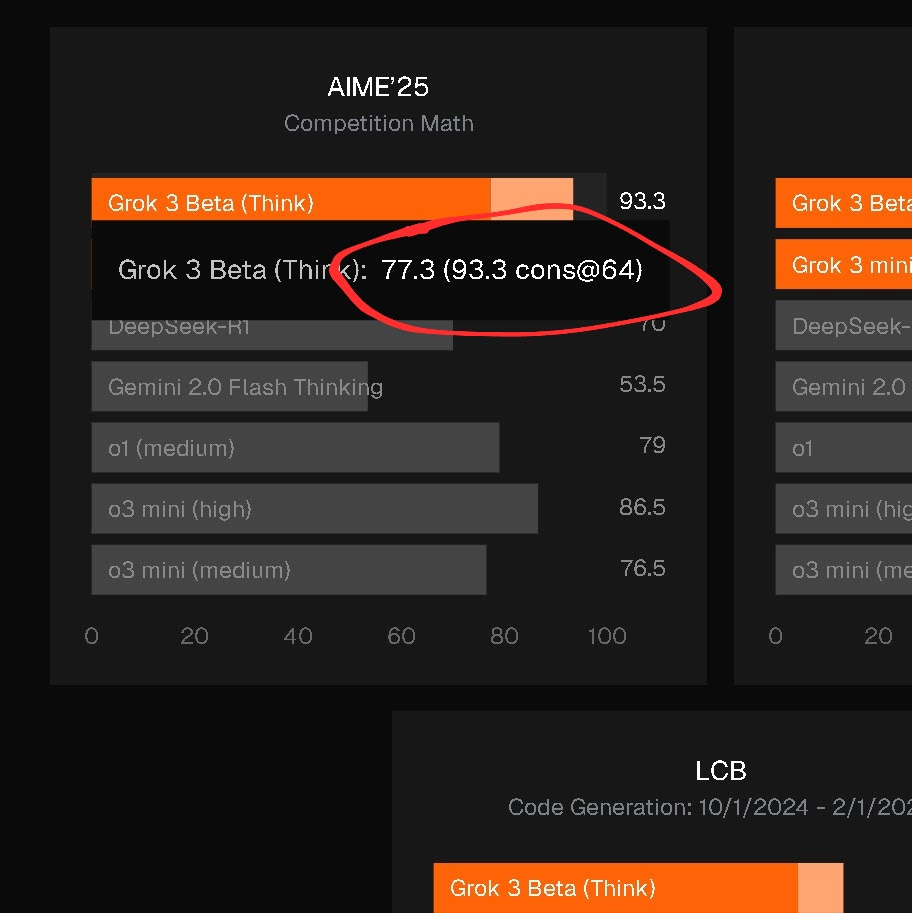Click axis label 100 in AIME'25 chart

pyautogui.click(x=607, y=636)
